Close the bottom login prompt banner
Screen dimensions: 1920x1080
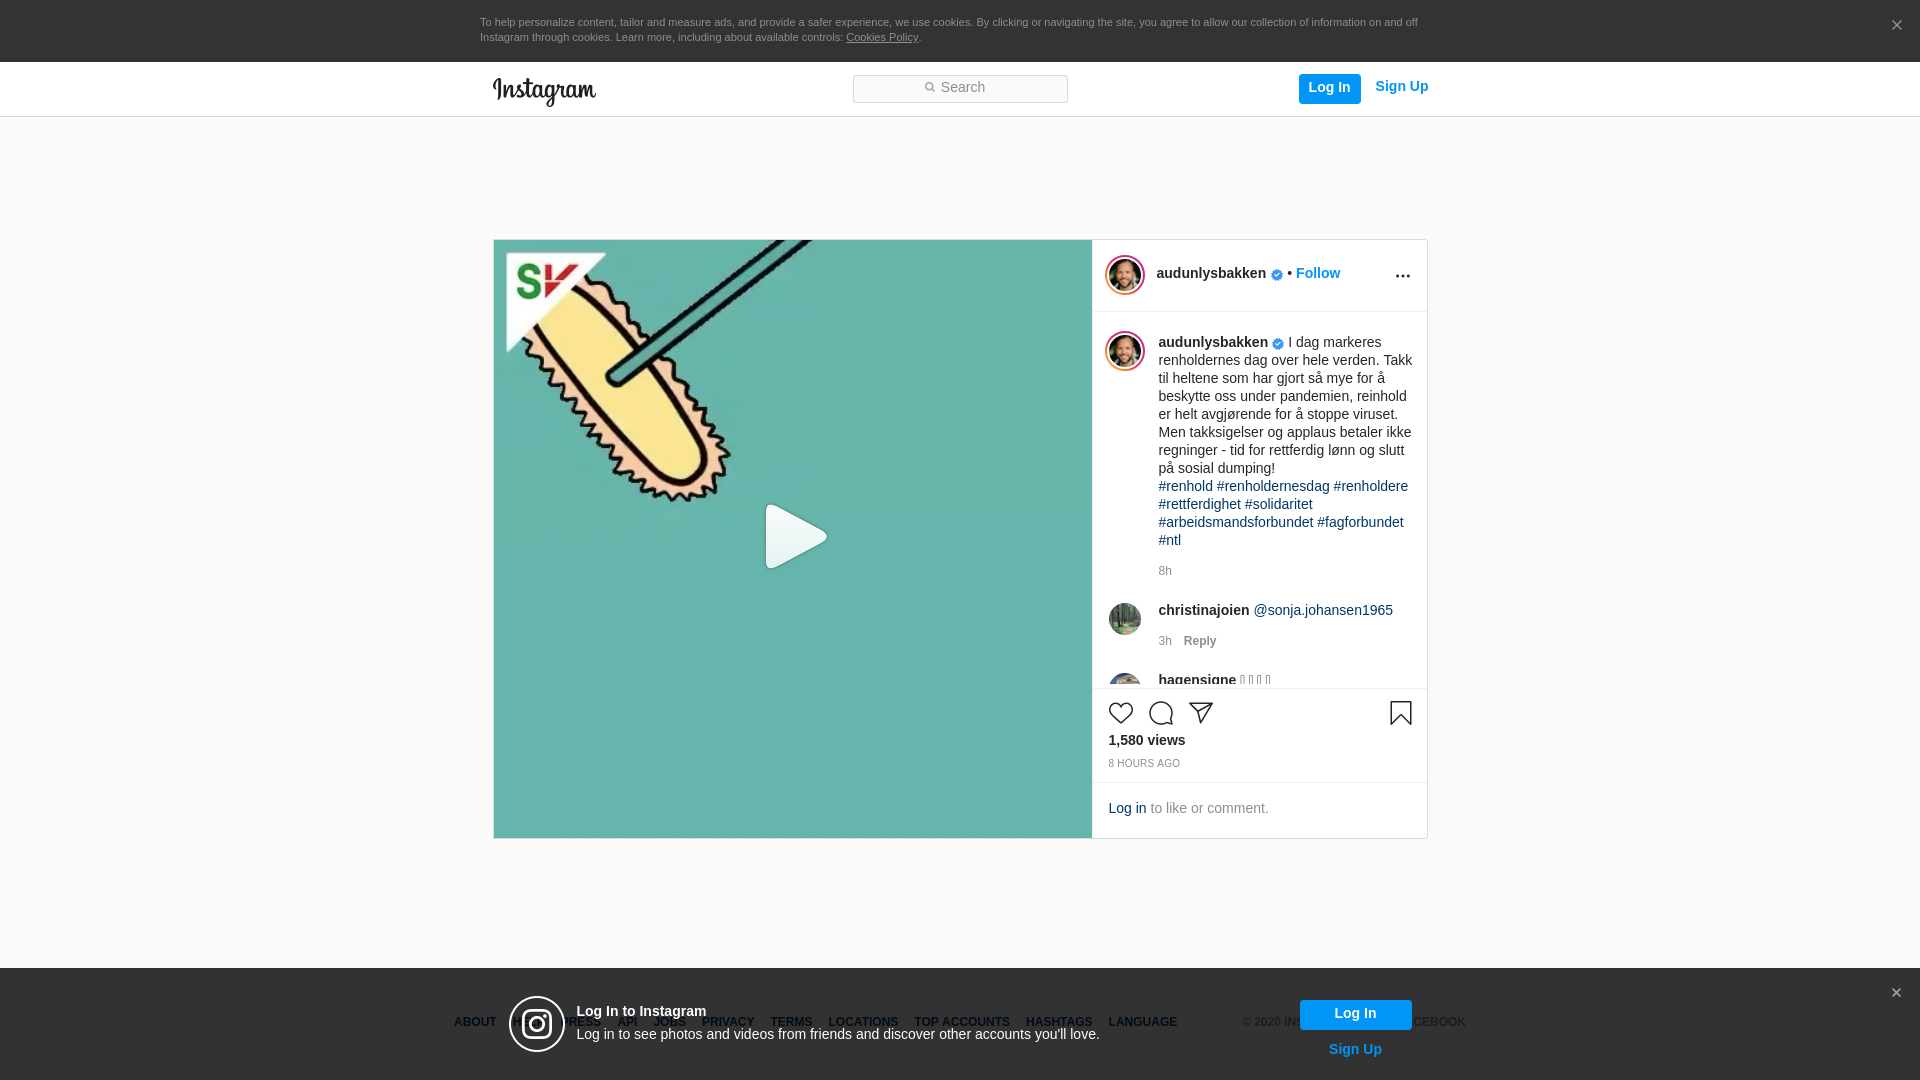pos(1896,993)
